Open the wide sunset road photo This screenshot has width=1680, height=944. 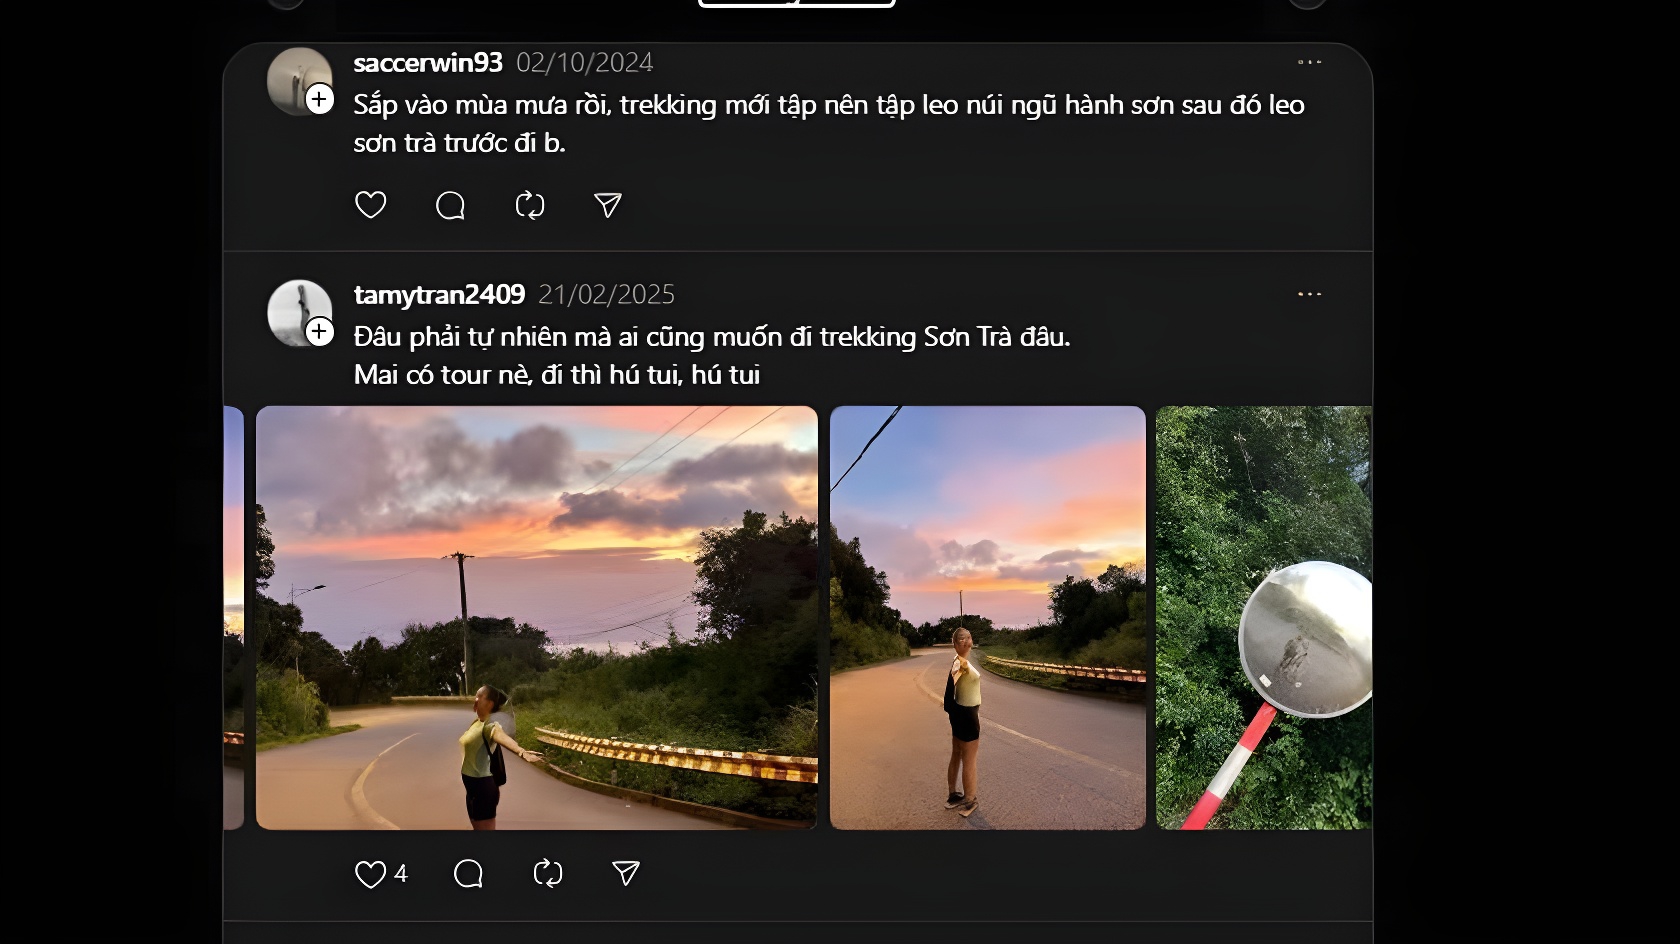tap(537, 617)
